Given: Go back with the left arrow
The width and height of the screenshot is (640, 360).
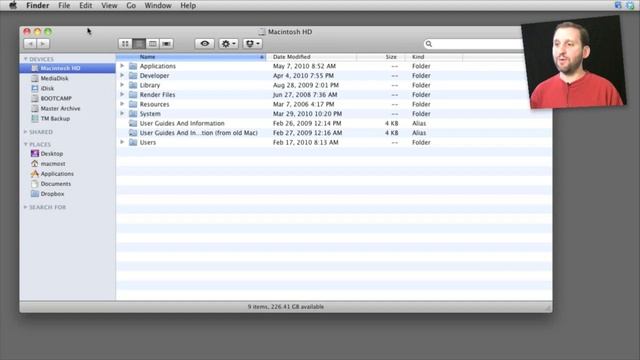Looking at the screenshot, I should pos(30,44).
